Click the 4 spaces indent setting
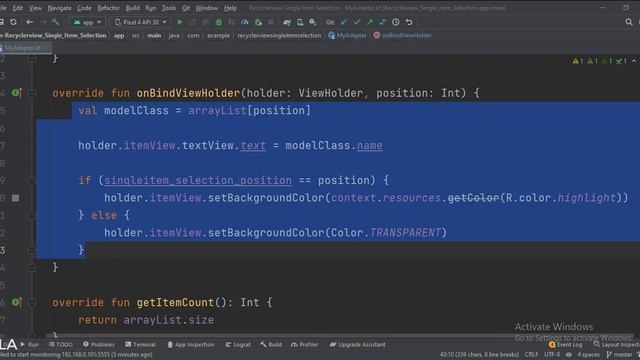Viewport: 640px width, 360px height. coord(588,354)
